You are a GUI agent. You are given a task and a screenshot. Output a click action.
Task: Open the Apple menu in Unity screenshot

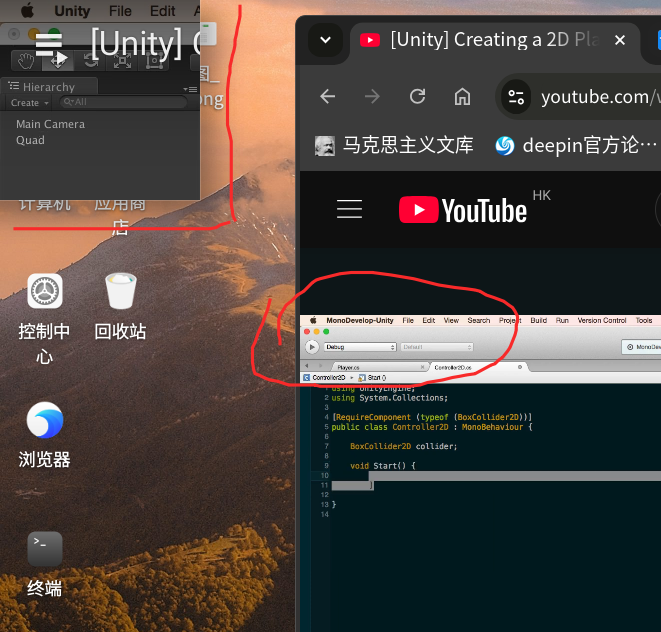pyautogui.click(x=27, y=11)
